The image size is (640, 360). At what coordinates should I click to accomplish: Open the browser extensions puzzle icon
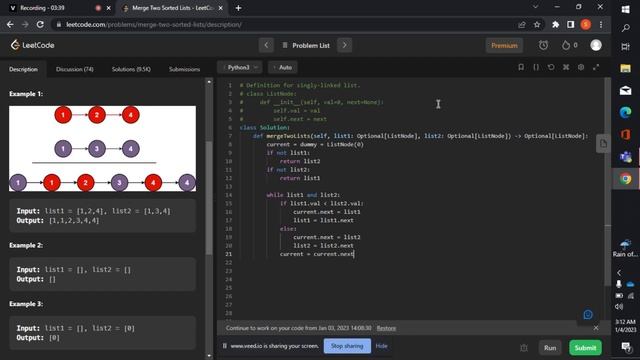click(x=555, y=25)
